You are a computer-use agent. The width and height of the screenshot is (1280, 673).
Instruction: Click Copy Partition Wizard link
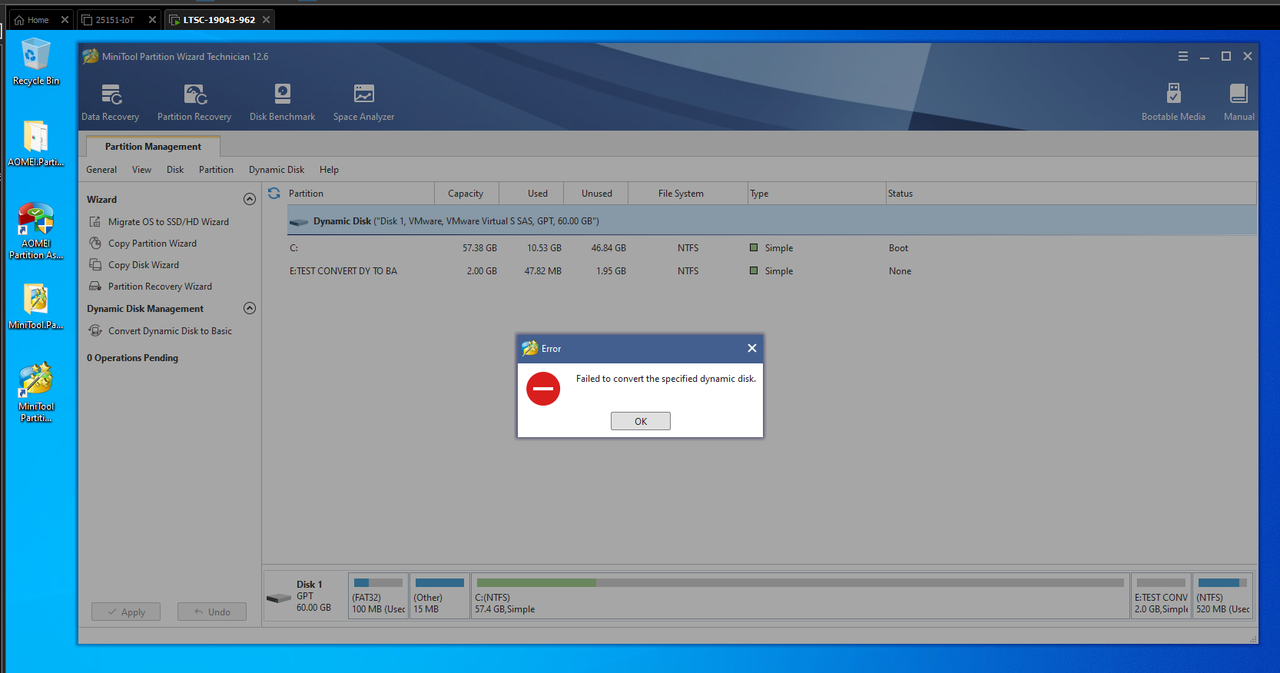(x=153, y=243)
